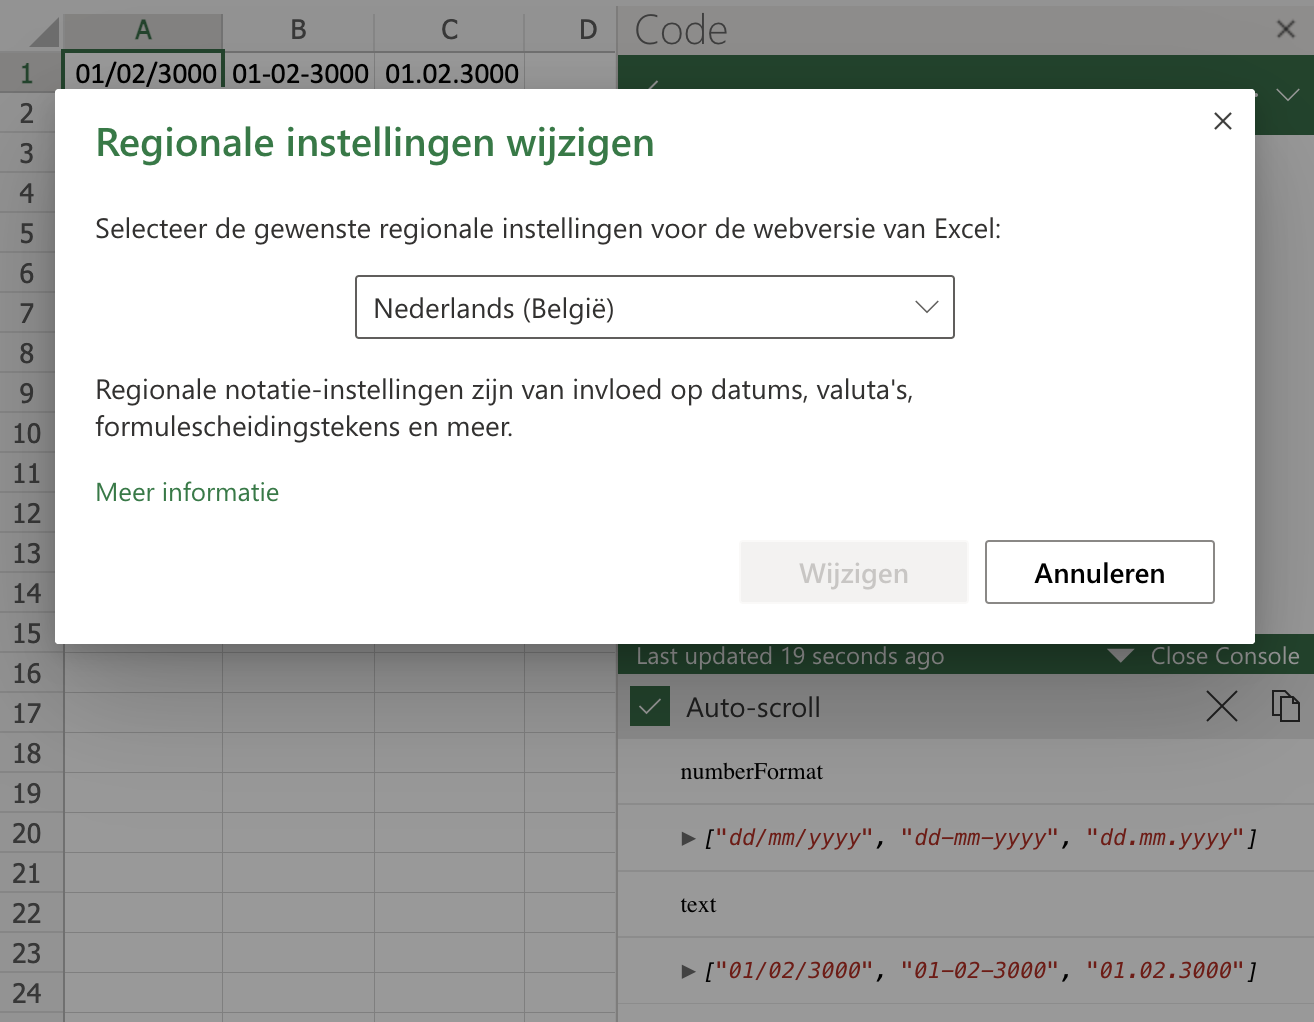Click the Last updated status bar
This screenshot has width=1314, height=1022.
point(789,656)
